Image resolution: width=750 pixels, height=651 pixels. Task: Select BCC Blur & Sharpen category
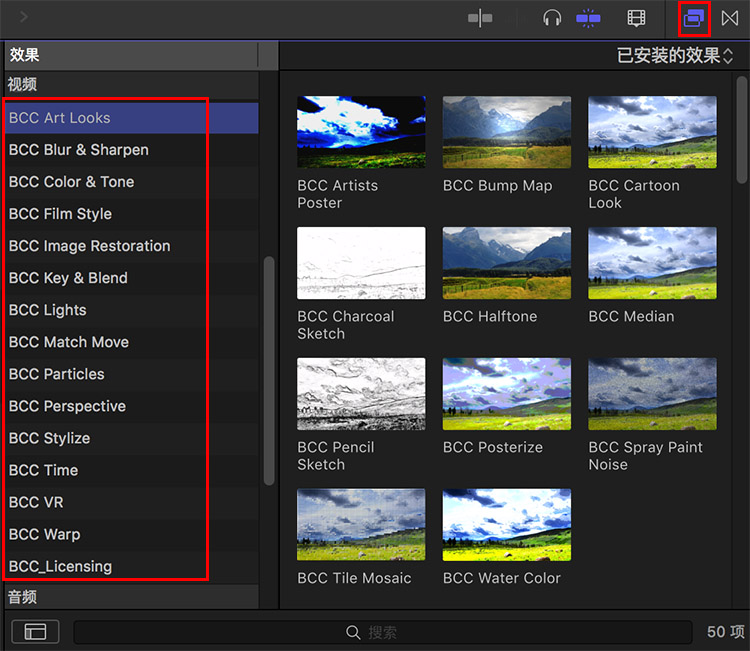tap(132, 150)
